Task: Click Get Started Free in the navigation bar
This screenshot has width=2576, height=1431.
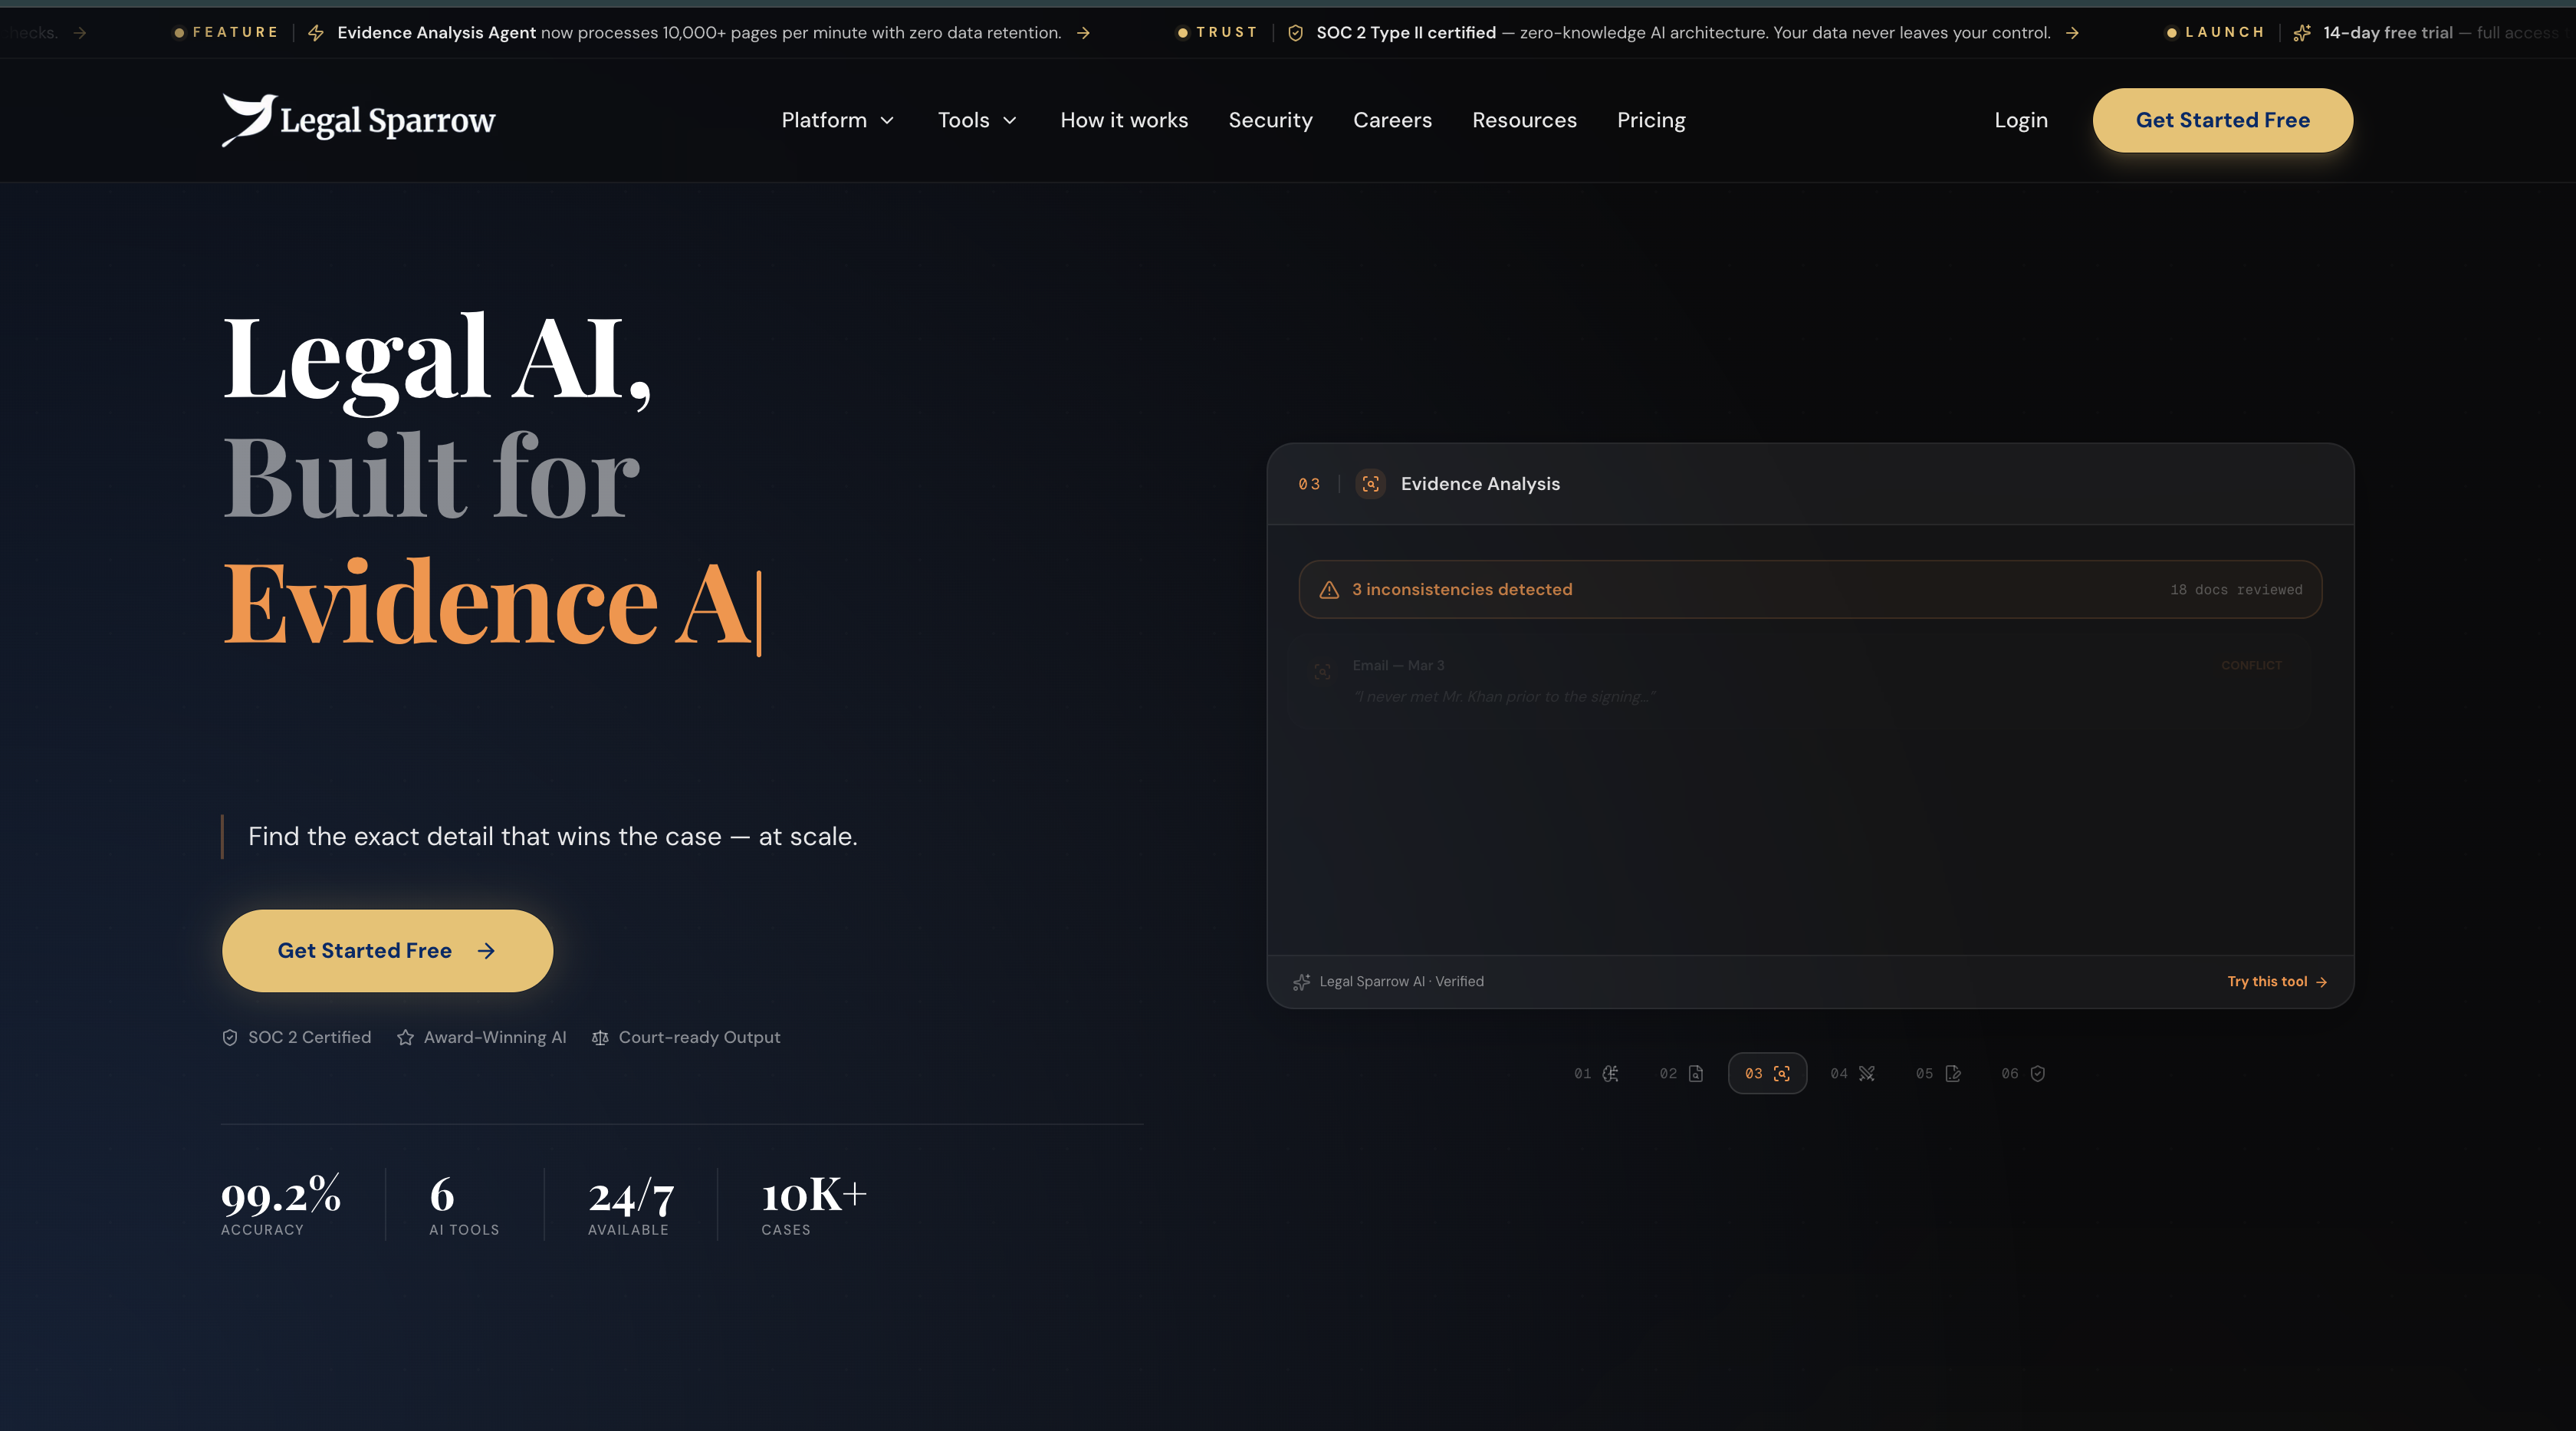Action: (x=2222, y=120)
